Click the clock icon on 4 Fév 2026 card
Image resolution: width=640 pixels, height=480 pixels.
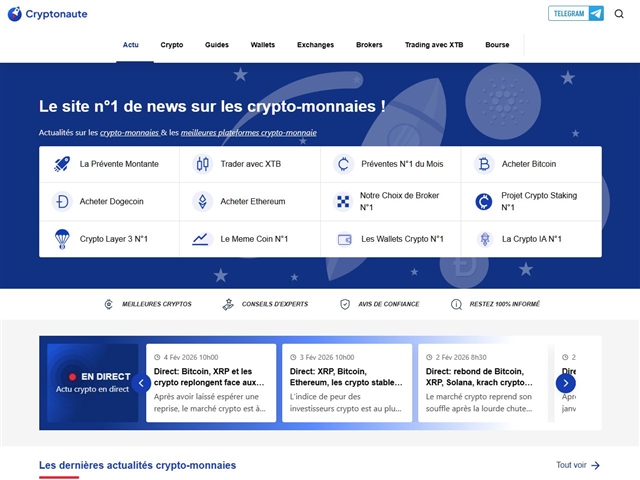157,357
